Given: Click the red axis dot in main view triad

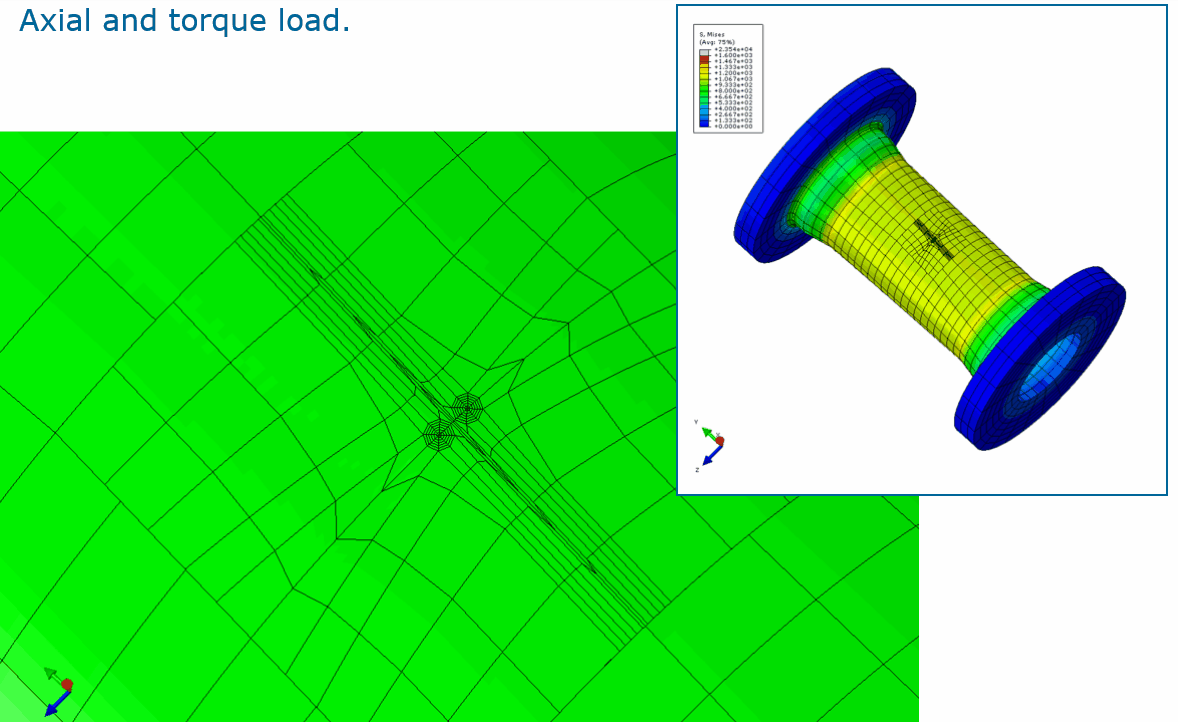Looking at the screenshot, I should pyautogui.click(x=67, y=685).
